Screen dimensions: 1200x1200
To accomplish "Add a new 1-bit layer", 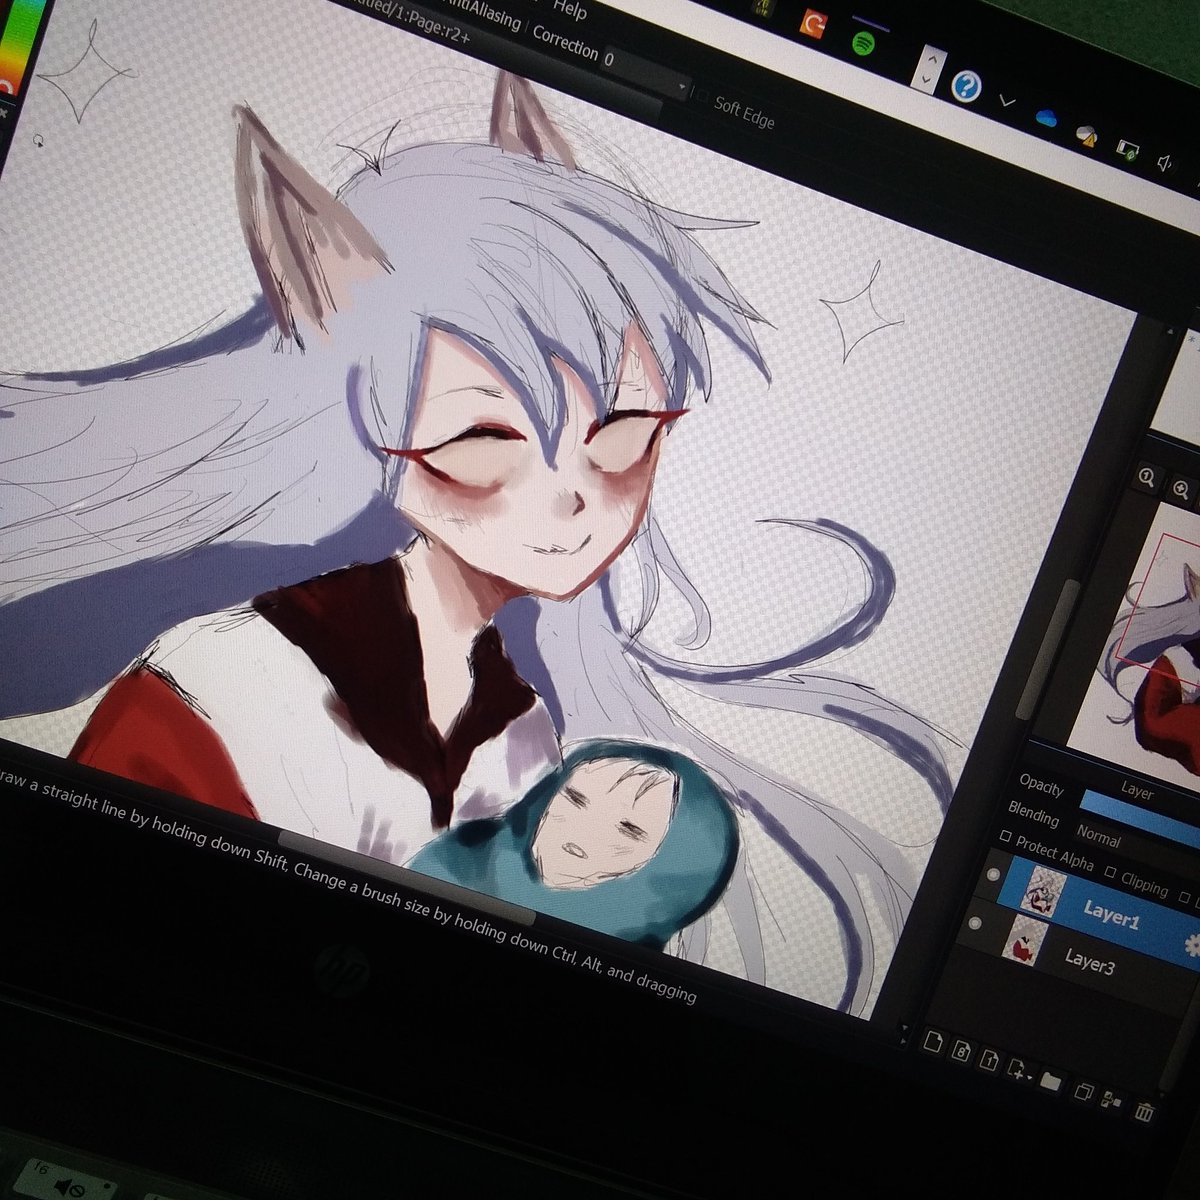I will click(990, 1060).
